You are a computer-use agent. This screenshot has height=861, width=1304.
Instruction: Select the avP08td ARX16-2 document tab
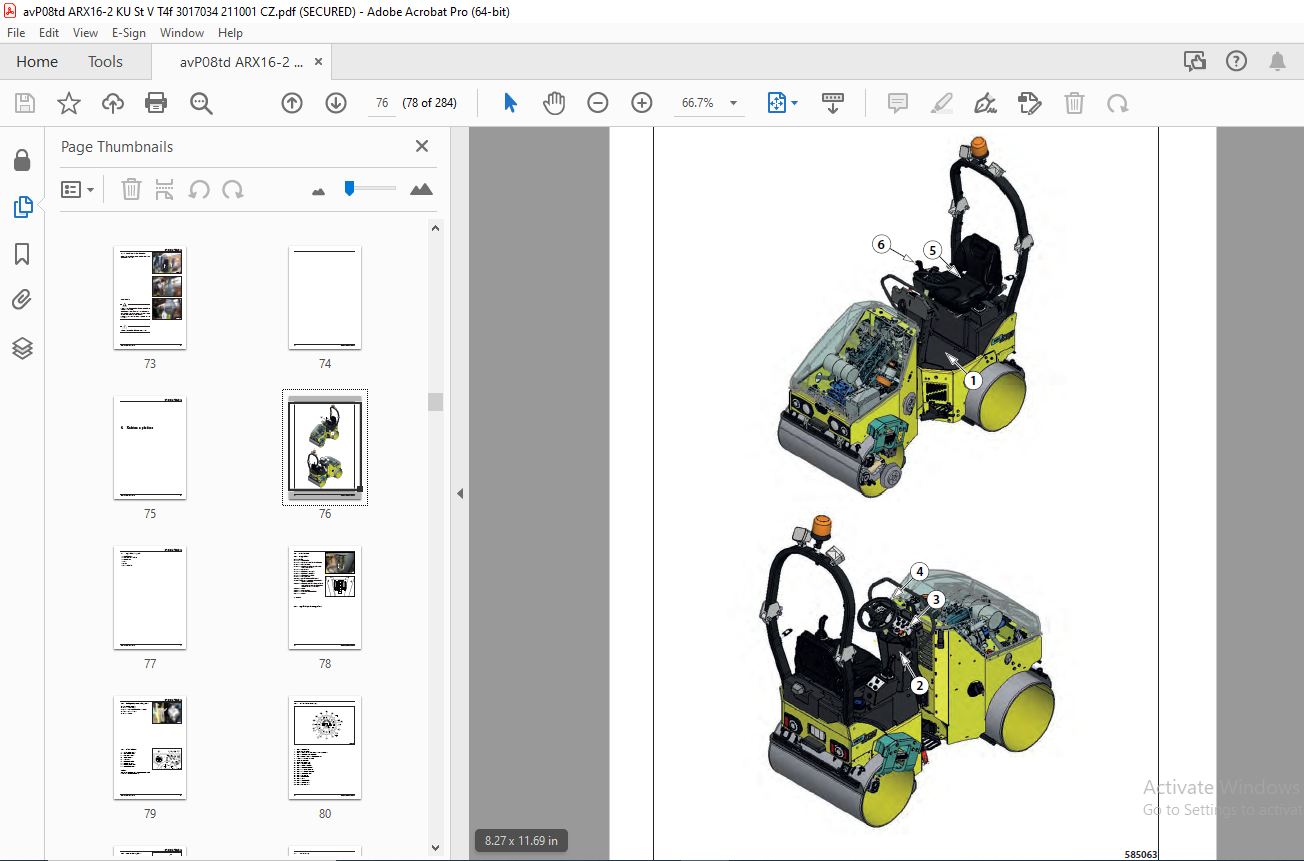241,62
